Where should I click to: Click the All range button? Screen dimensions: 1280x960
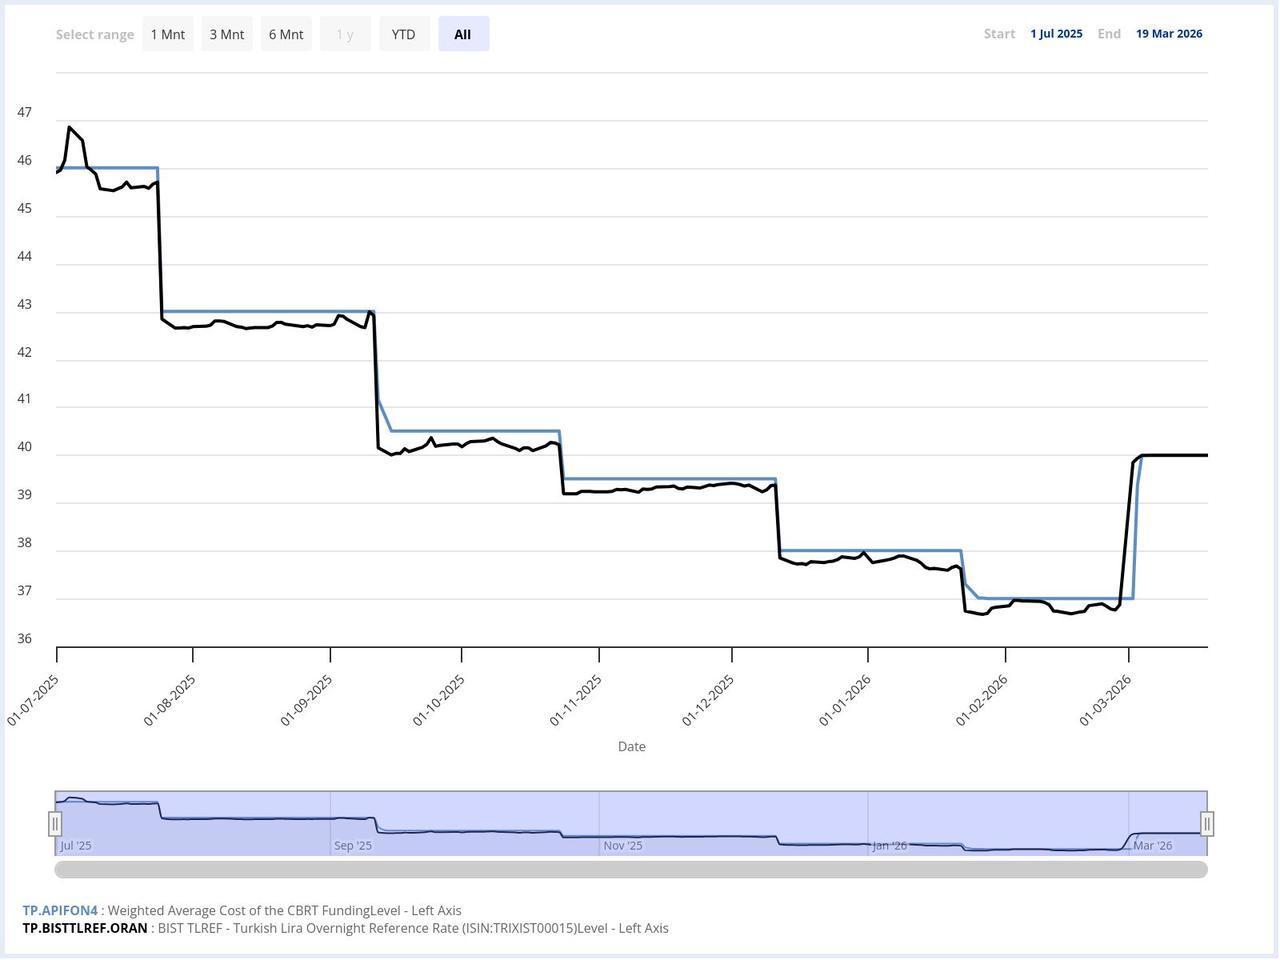(x=462, y=33)
